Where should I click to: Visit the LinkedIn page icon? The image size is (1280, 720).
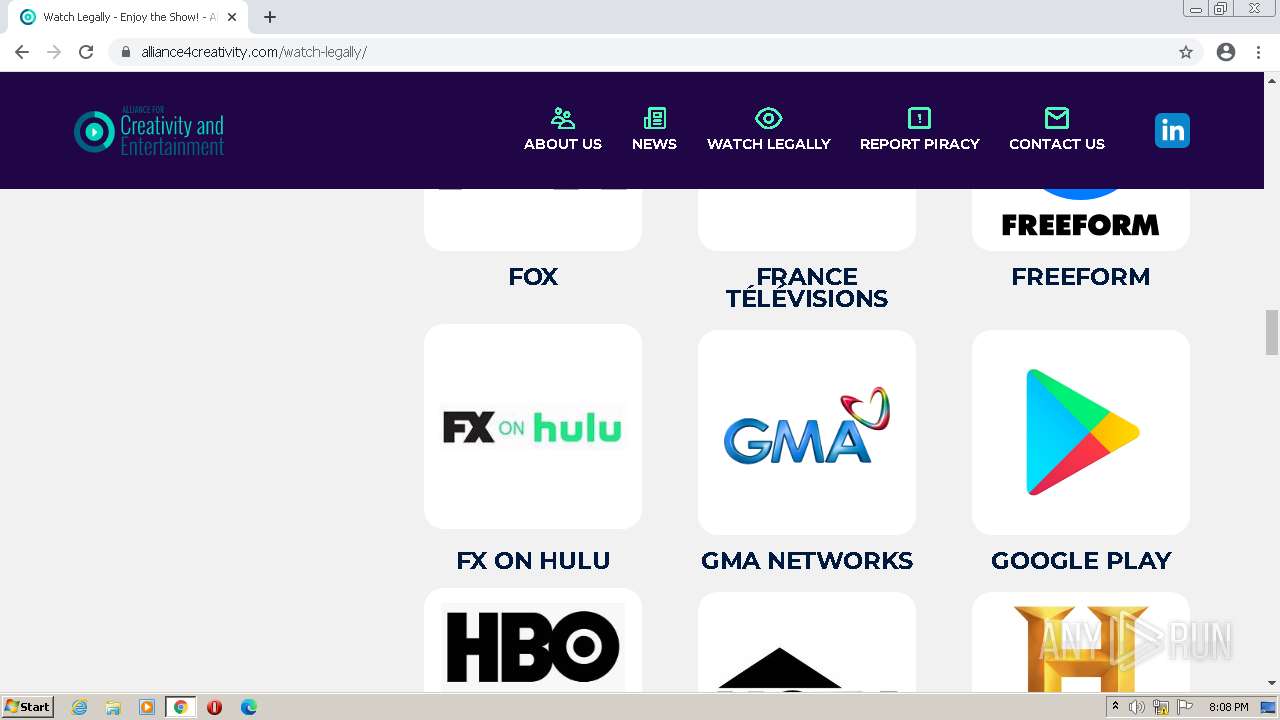click(x=1172, y=131)
